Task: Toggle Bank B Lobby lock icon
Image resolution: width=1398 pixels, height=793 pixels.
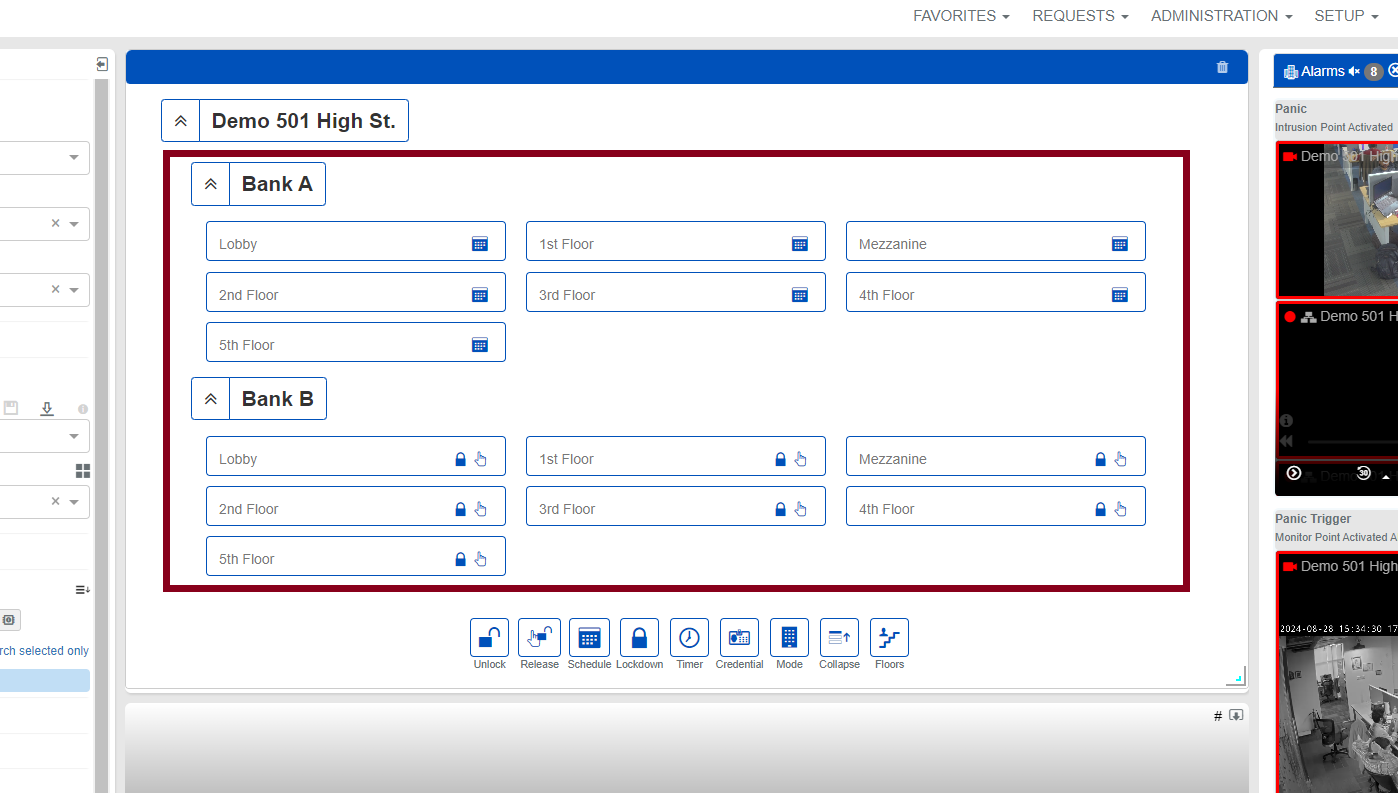Action: [460, 459]
